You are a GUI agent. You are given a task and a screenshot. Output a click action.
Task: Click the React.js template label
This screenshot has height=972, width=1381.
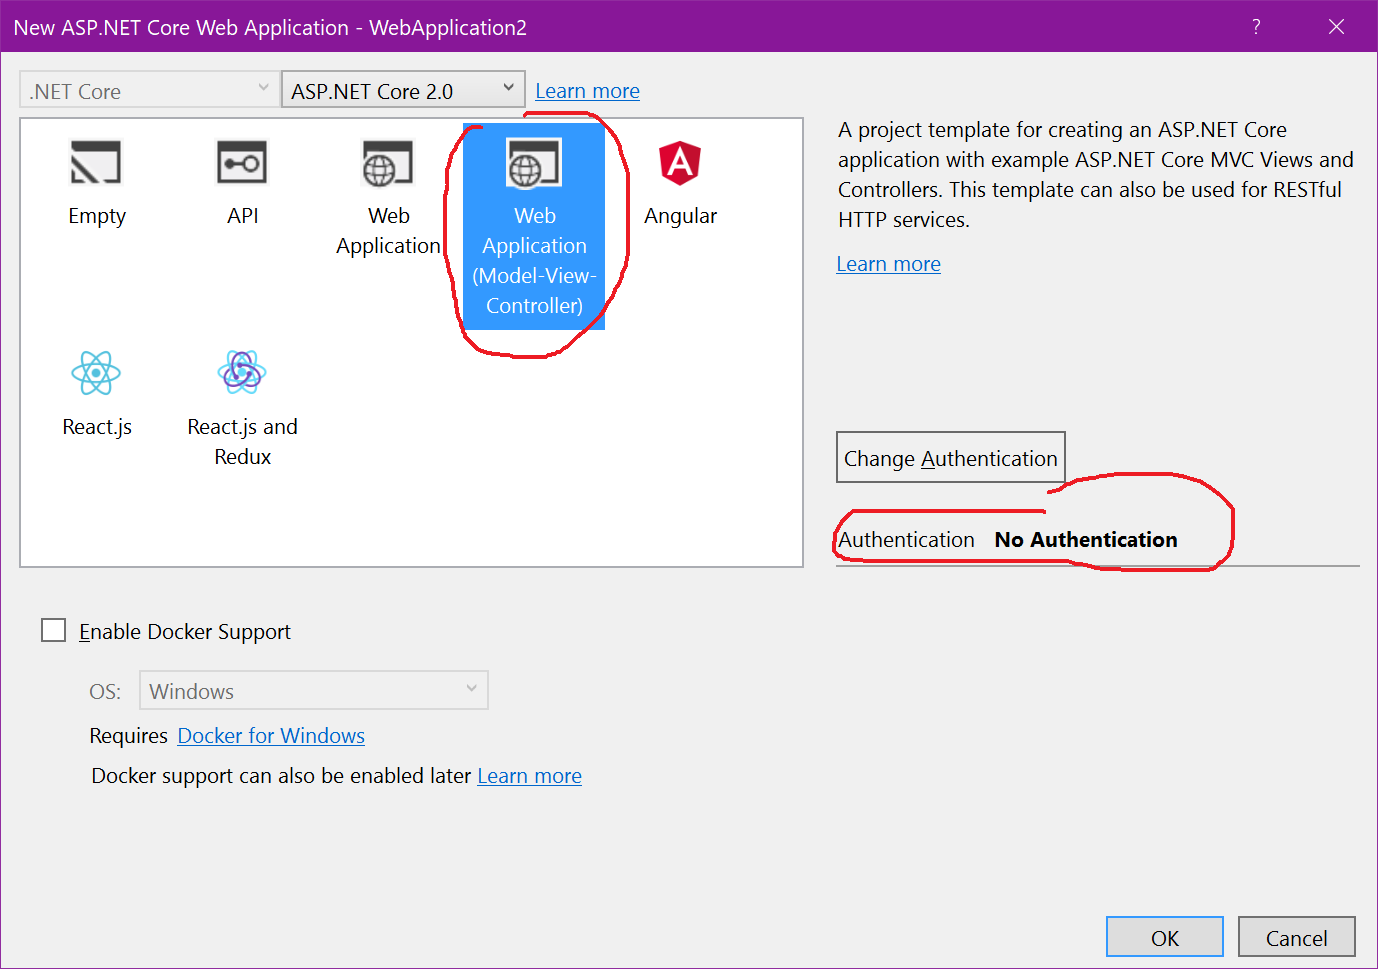click(97, 427)
